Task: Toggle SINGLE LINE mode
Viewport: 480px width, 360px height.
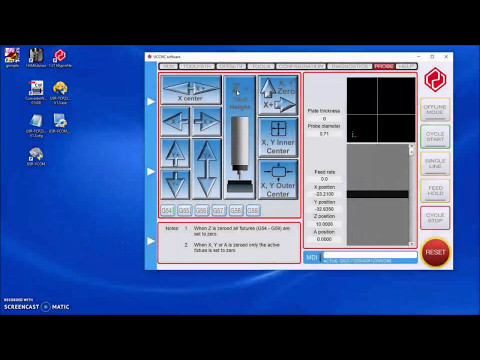Action: pyautogui.click(x=435, y=163)
